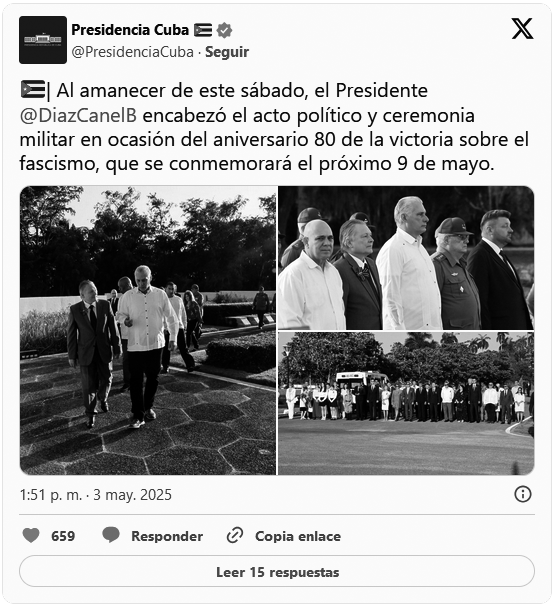555x608 pixels.
Task: Click the chain link copy icon
Action: 235,535
